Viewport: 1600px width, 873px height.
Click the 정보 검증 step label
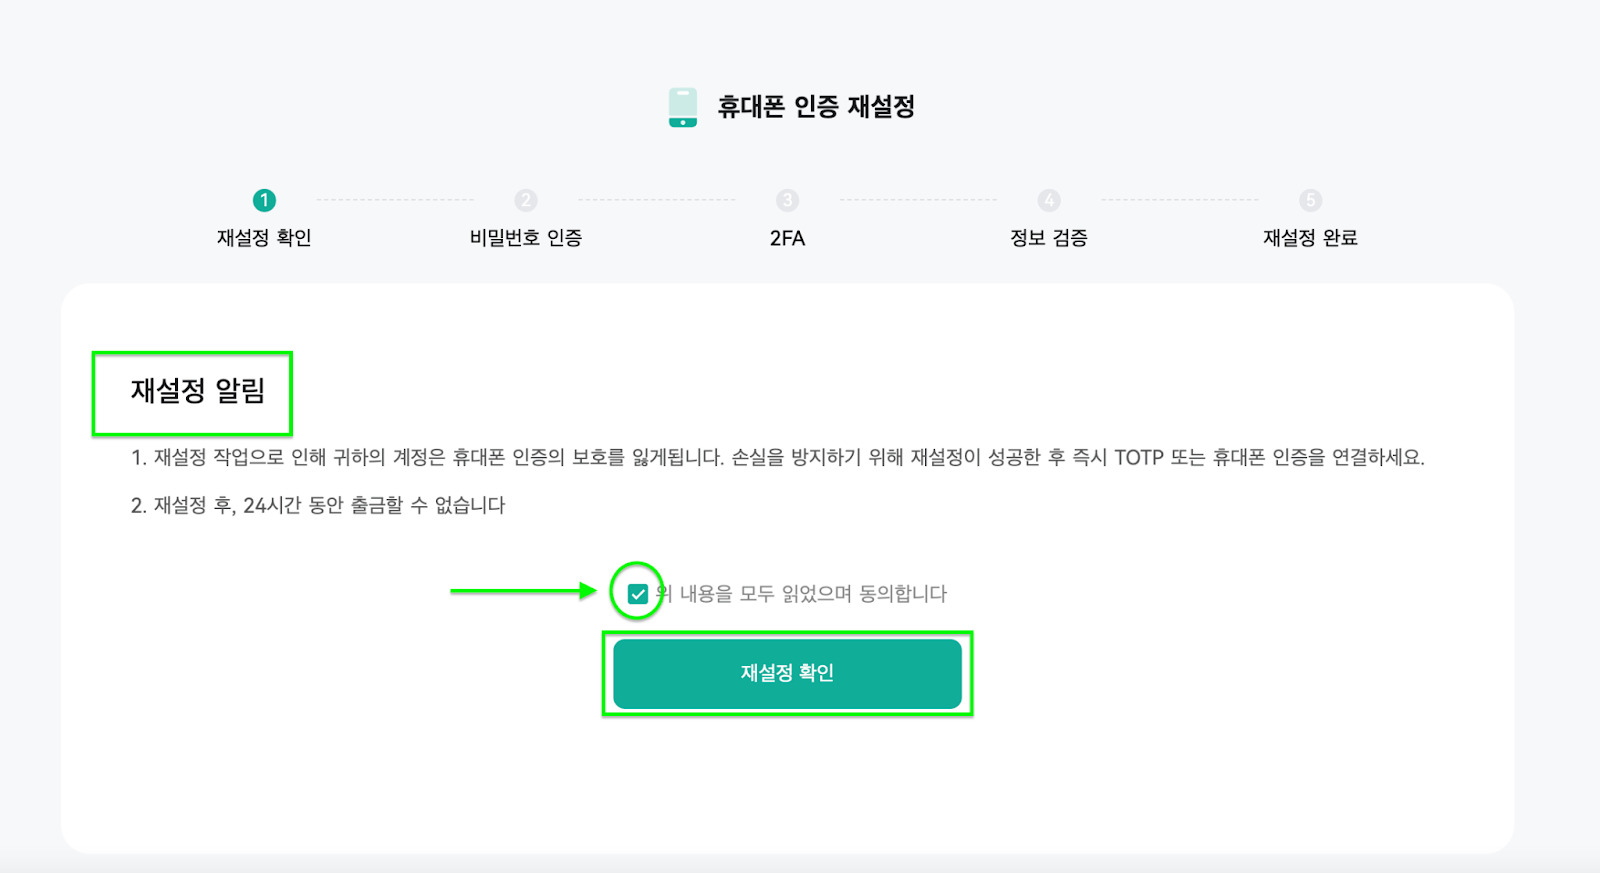point(1047,238)
